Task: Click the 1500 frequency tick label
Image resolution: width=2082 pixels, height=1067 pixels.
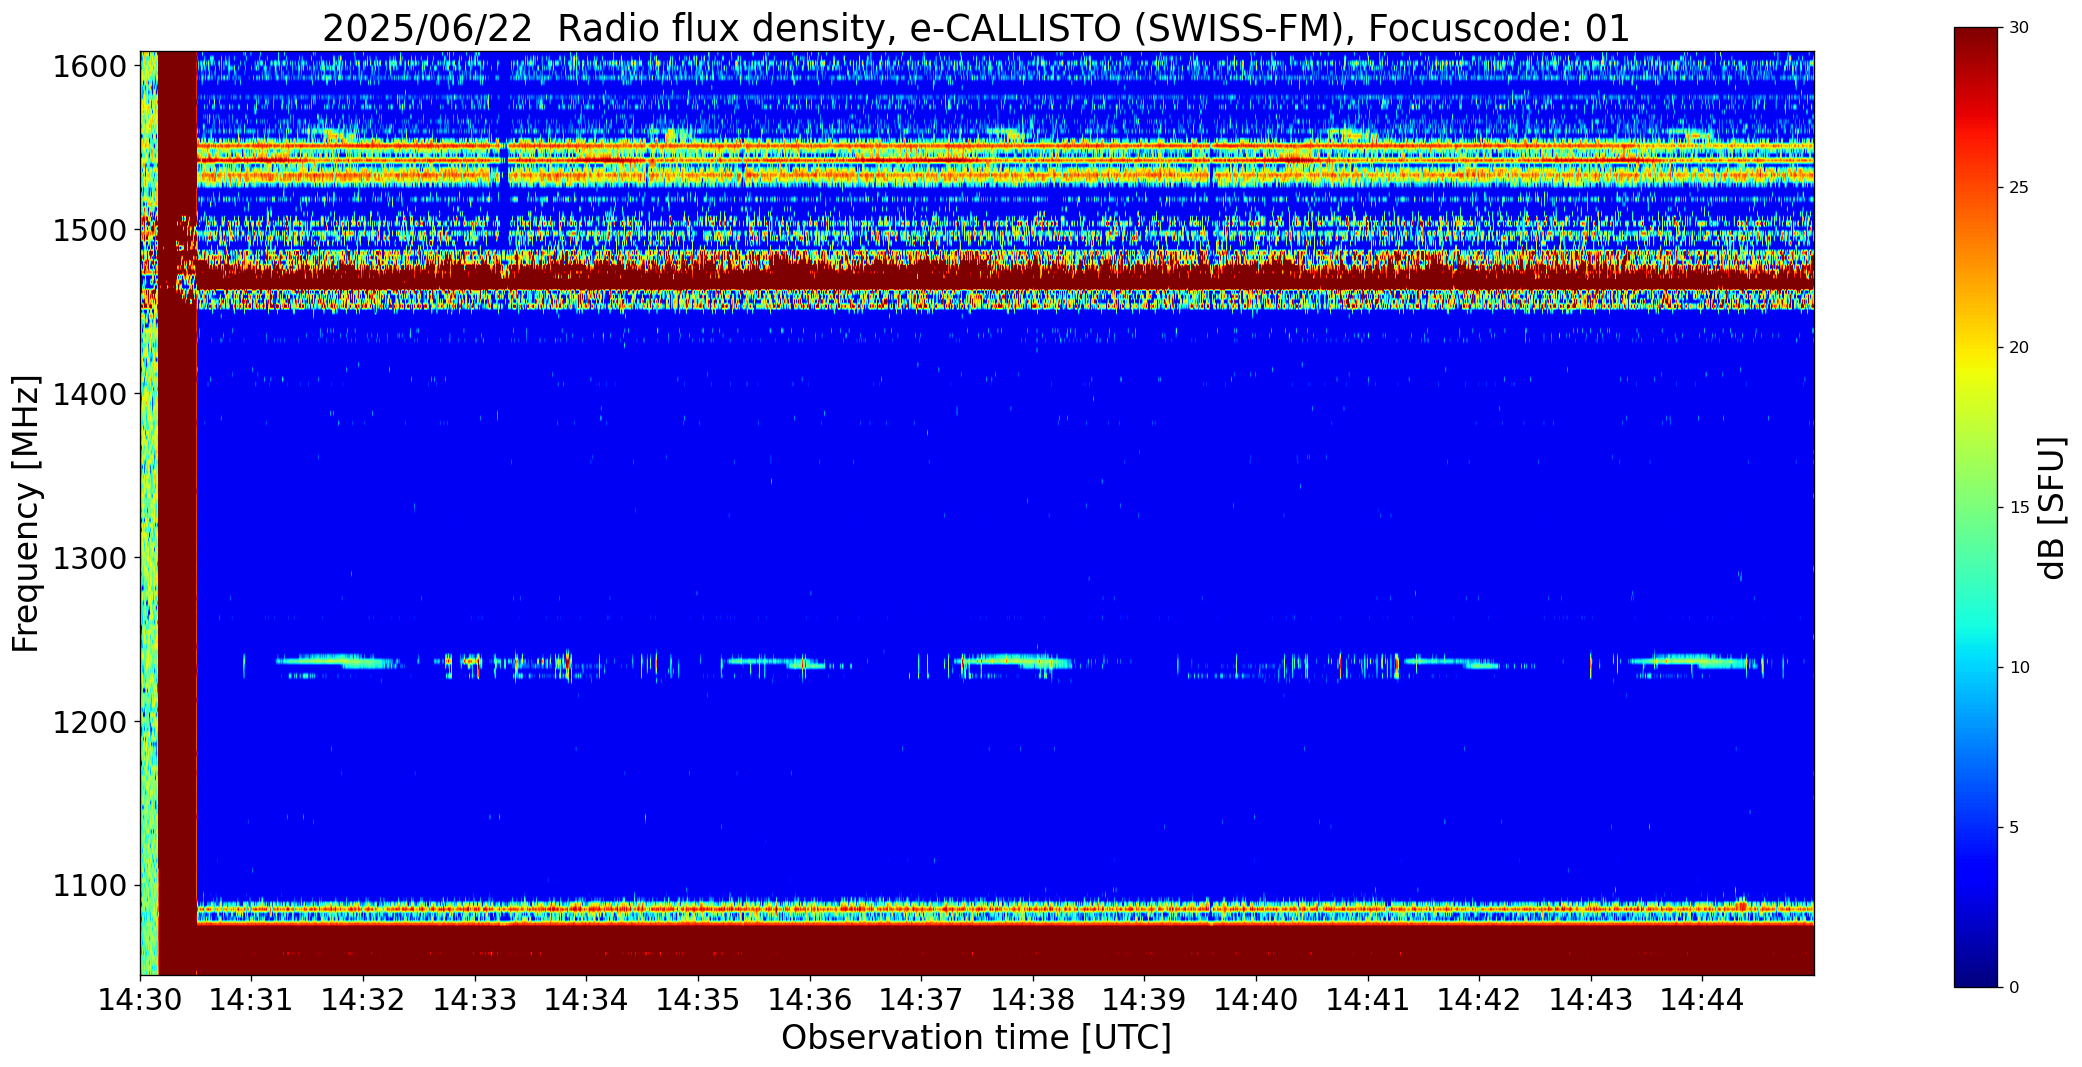Action: [x=89, y=231]
